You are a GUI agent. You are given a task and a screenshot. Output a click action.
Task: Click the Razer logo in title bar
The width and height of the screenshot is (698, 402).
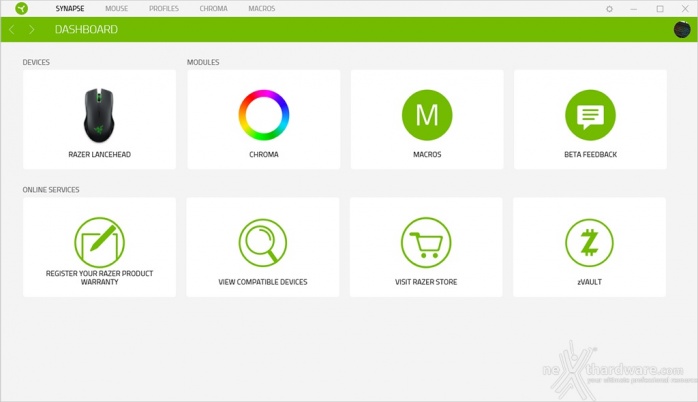(x=21, y=8)
